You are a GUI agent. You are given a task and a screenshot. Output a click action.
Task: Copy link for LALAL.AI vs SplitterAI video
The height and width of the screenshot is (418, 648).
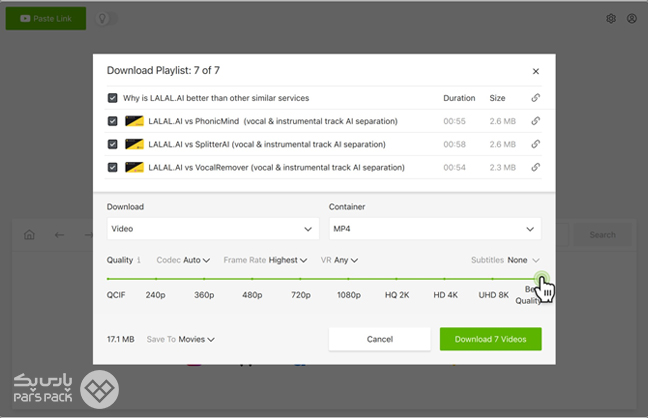(x=536, y=144)
